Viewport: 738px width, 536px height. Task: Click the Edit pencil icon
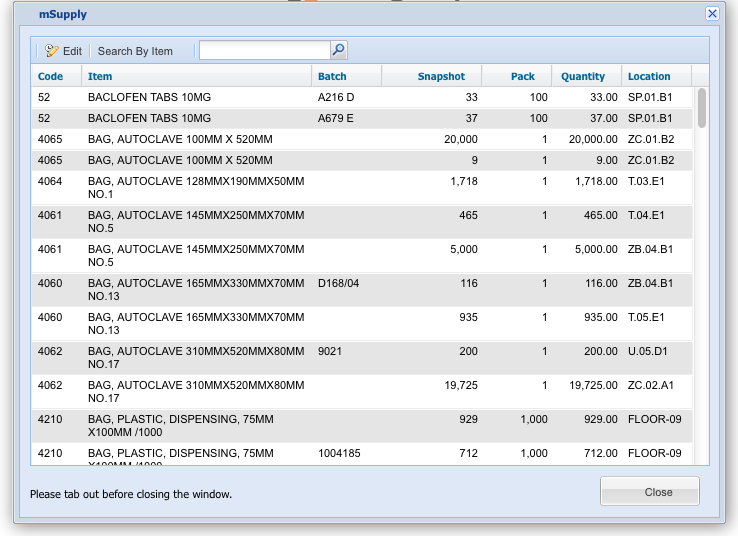(x=53, y=51)
